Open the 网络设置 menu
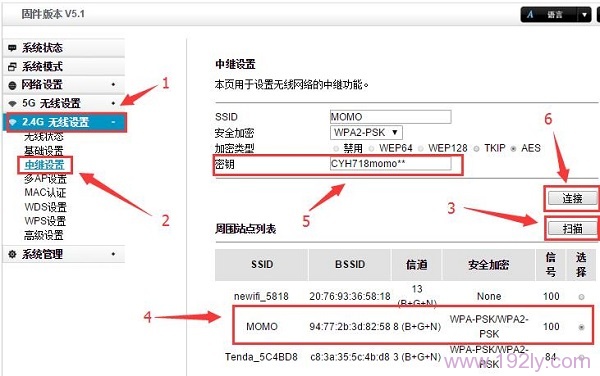Viewport: 600px width, 376px height. [x=64, y=85]
